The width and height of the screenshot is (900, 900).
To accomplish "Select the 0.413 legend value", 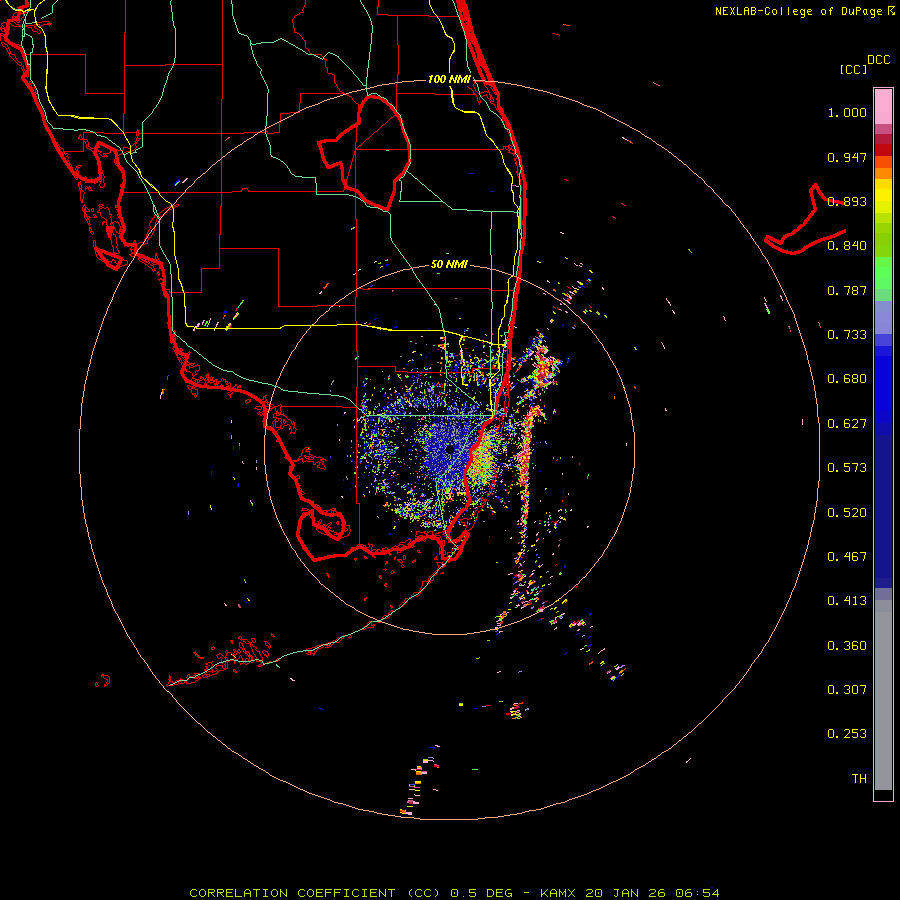I will (847, 601).
